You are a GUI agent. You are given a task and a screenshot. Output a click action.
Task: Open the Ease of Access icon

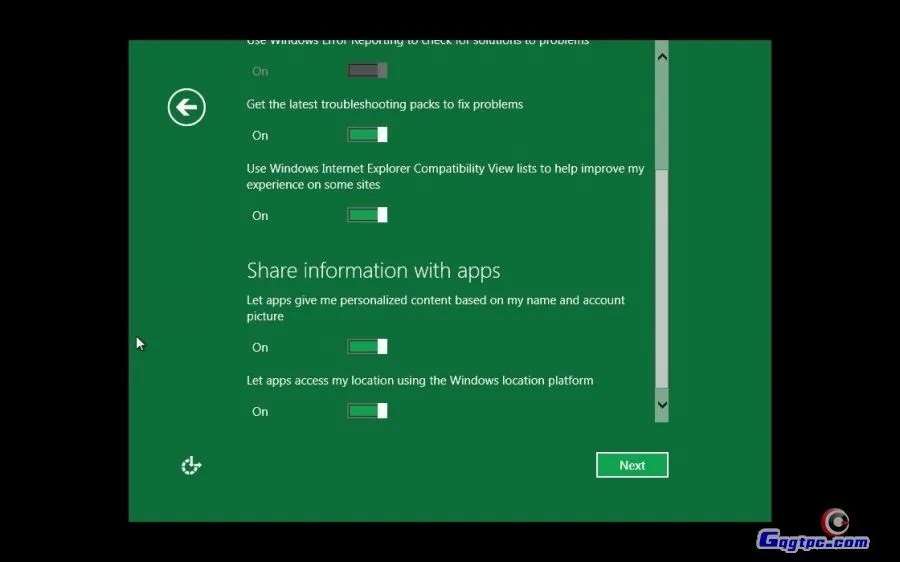191,465
